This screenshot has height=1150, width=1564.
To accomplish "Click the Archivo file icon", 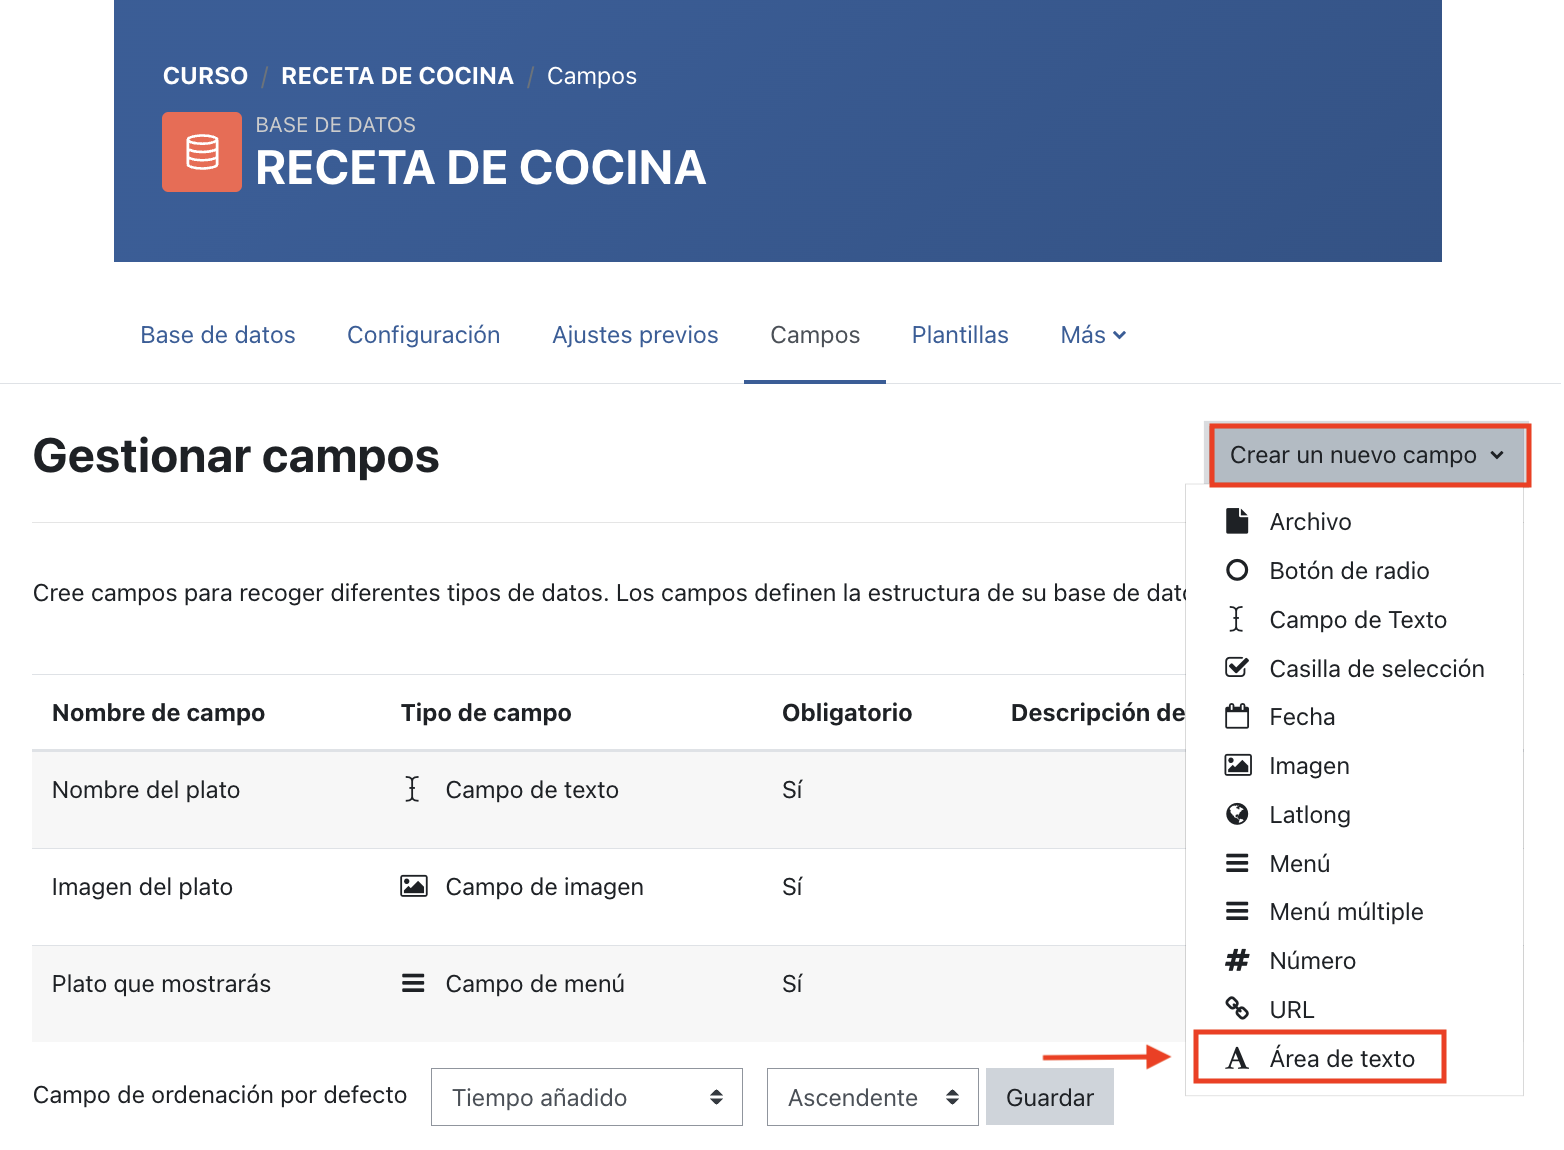I will pos(1237,521).
